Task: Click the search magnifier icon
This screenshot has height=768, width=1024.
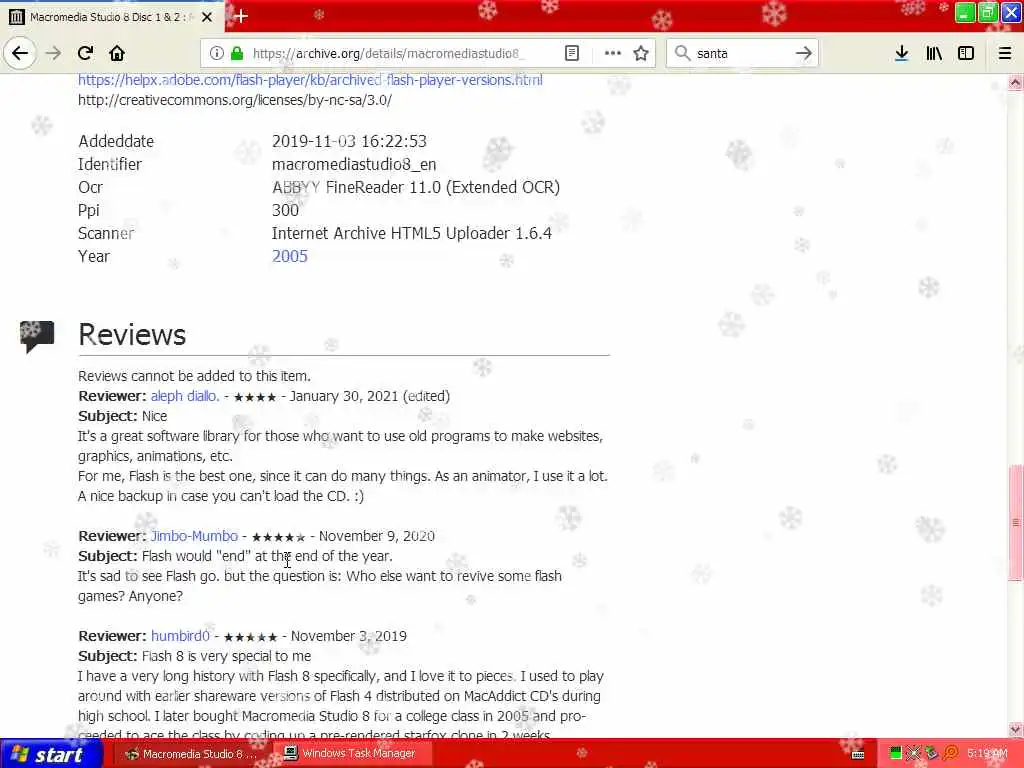Action: (682, 53)
